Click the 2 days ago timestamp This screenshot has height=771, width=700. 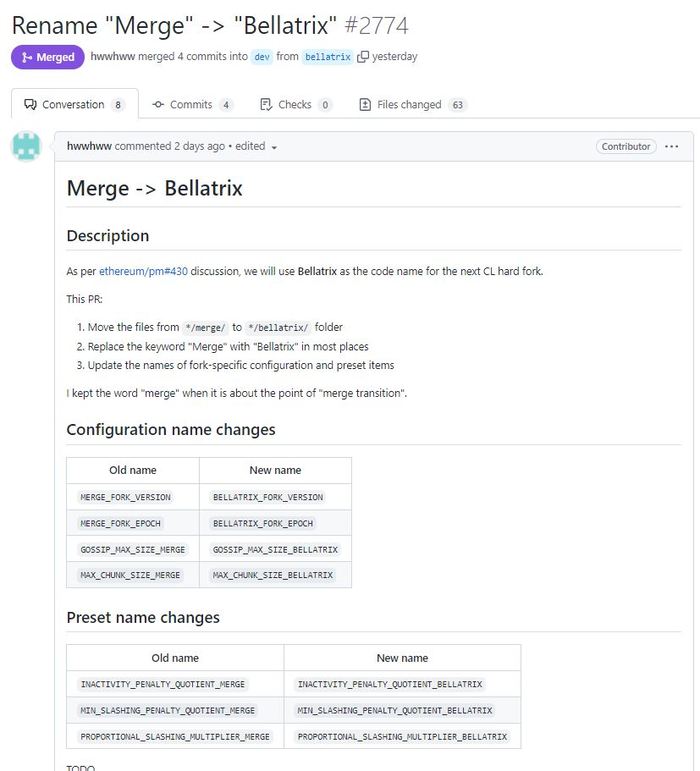click(x=199, y=146)
